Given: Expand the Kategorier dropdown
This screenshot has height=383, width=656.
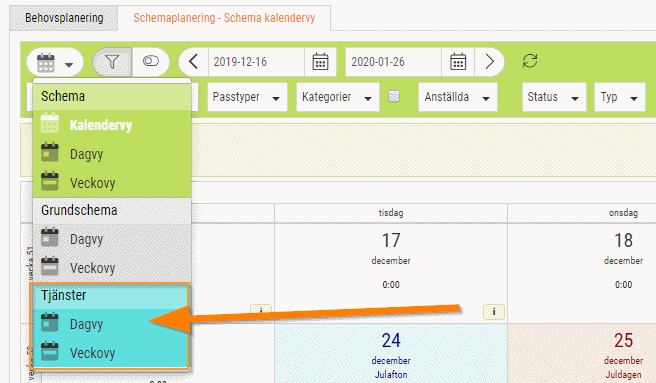Looking at the screenshot, I should point(338,97).
